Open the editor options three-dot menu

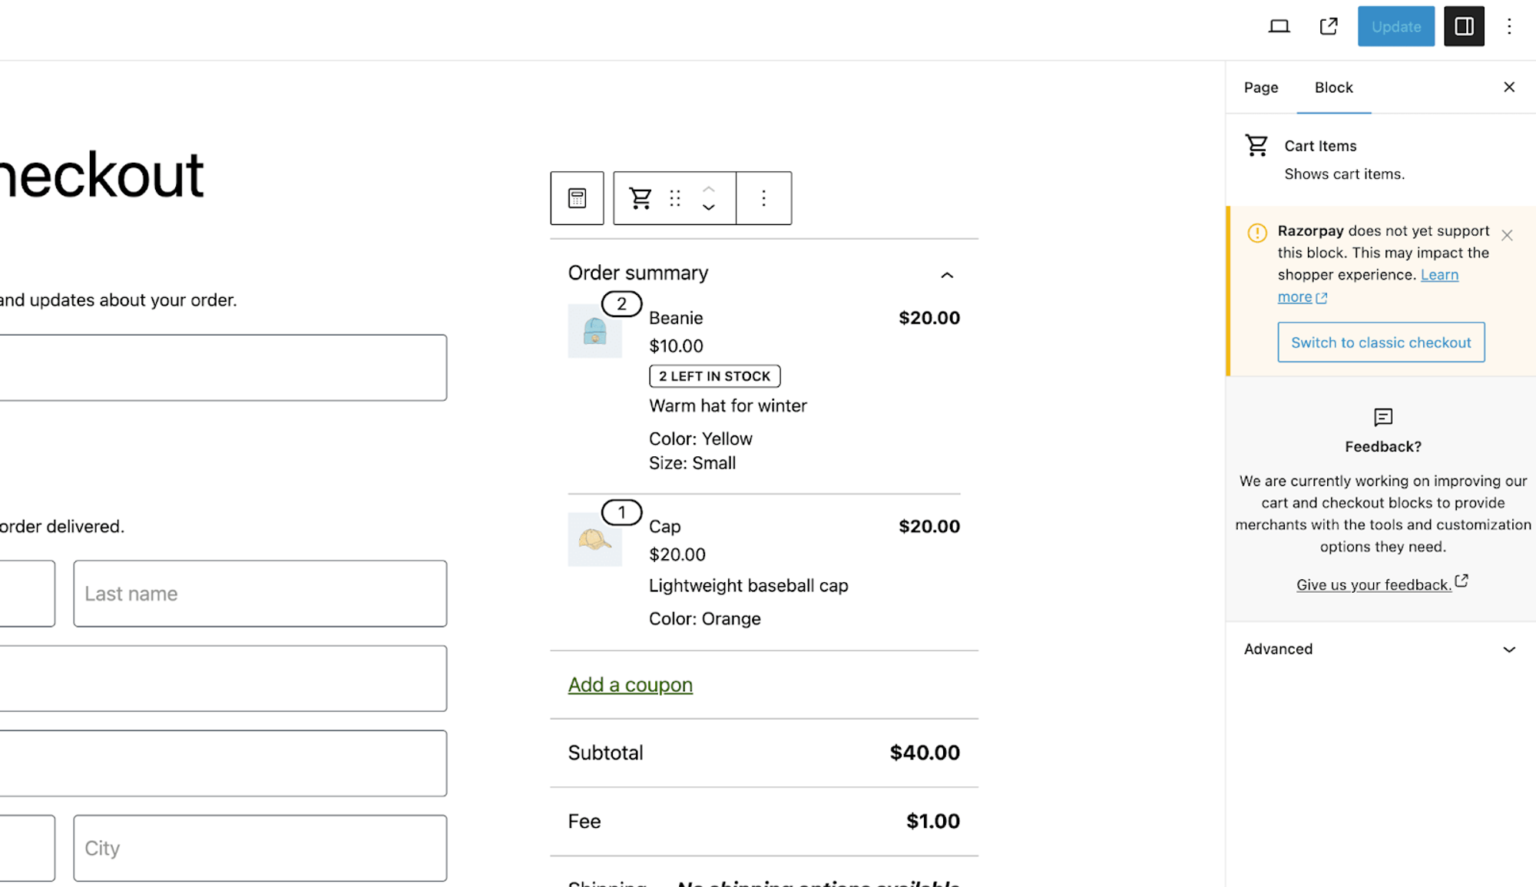click(x=1509, y=26)
